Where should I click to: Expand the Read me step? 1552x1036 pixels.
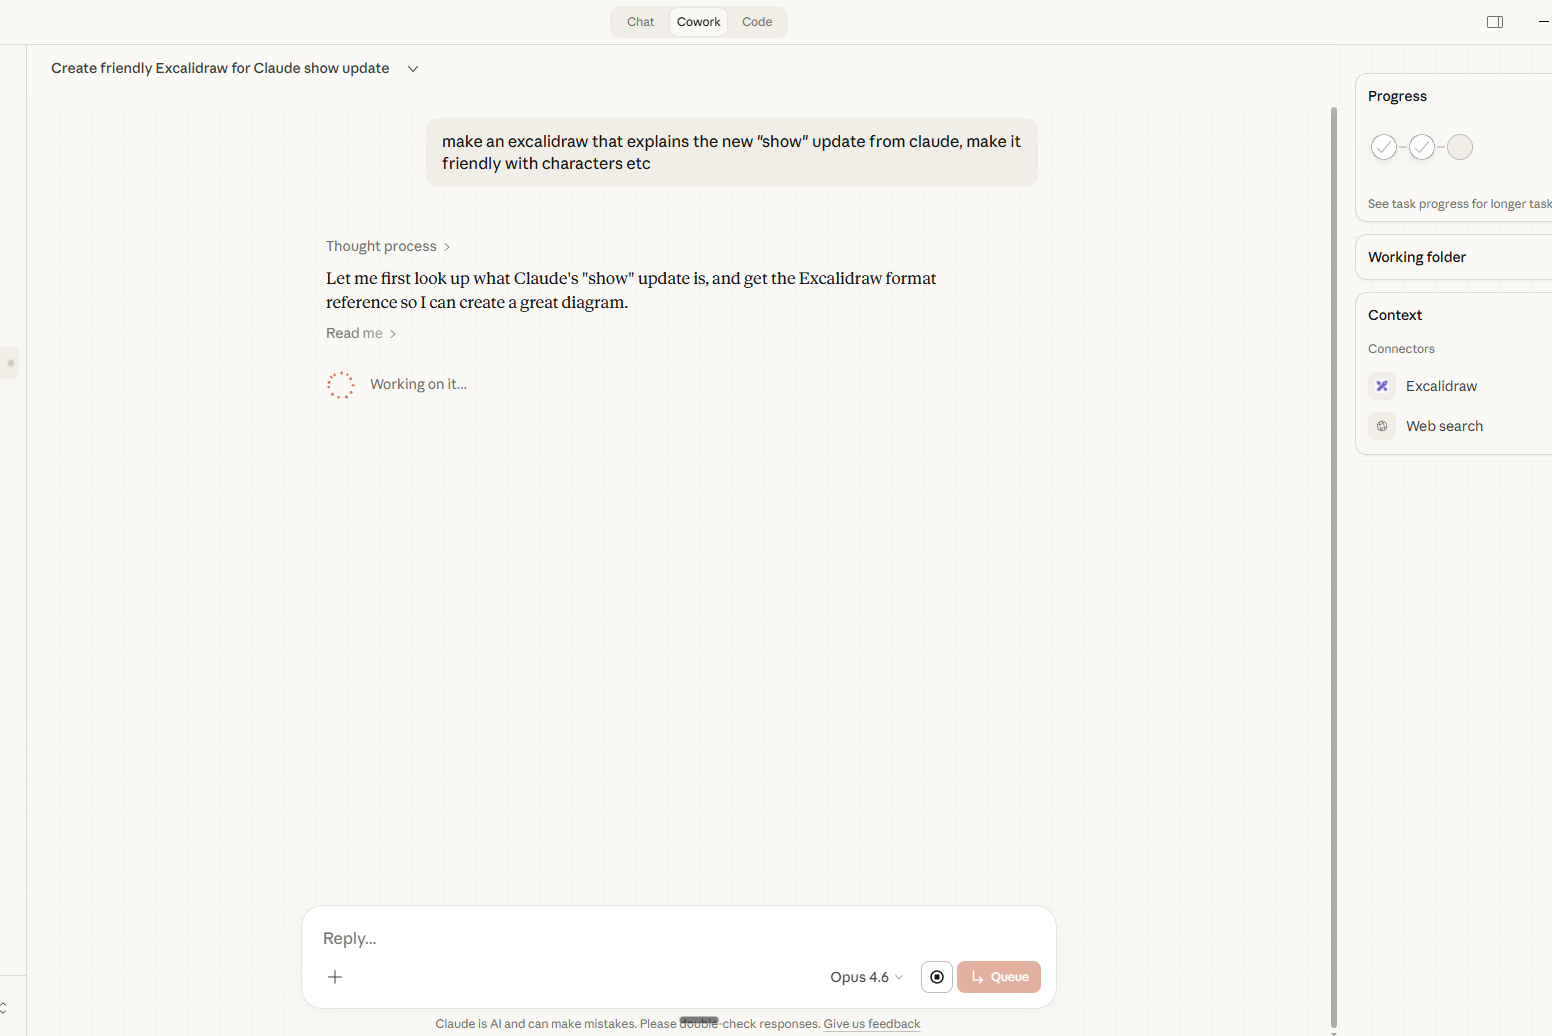coord(361,333)
